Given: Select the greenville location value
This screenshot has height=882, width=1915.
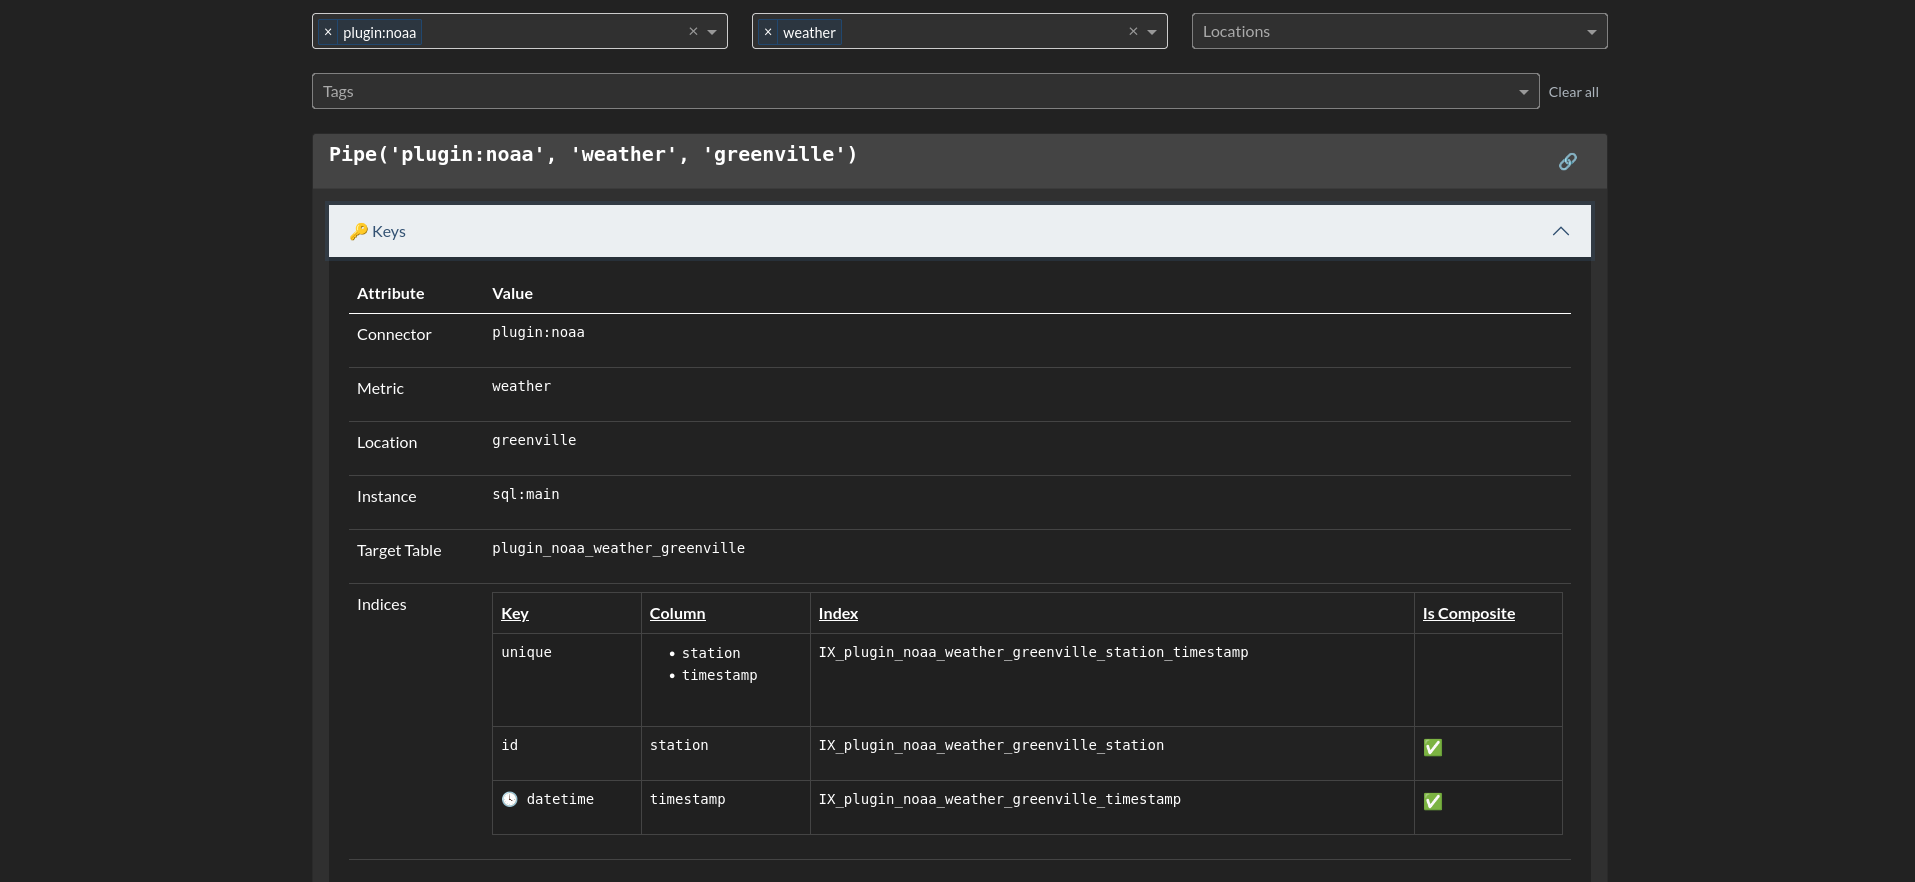Looking at the screenshot, I should click(534, 440).
